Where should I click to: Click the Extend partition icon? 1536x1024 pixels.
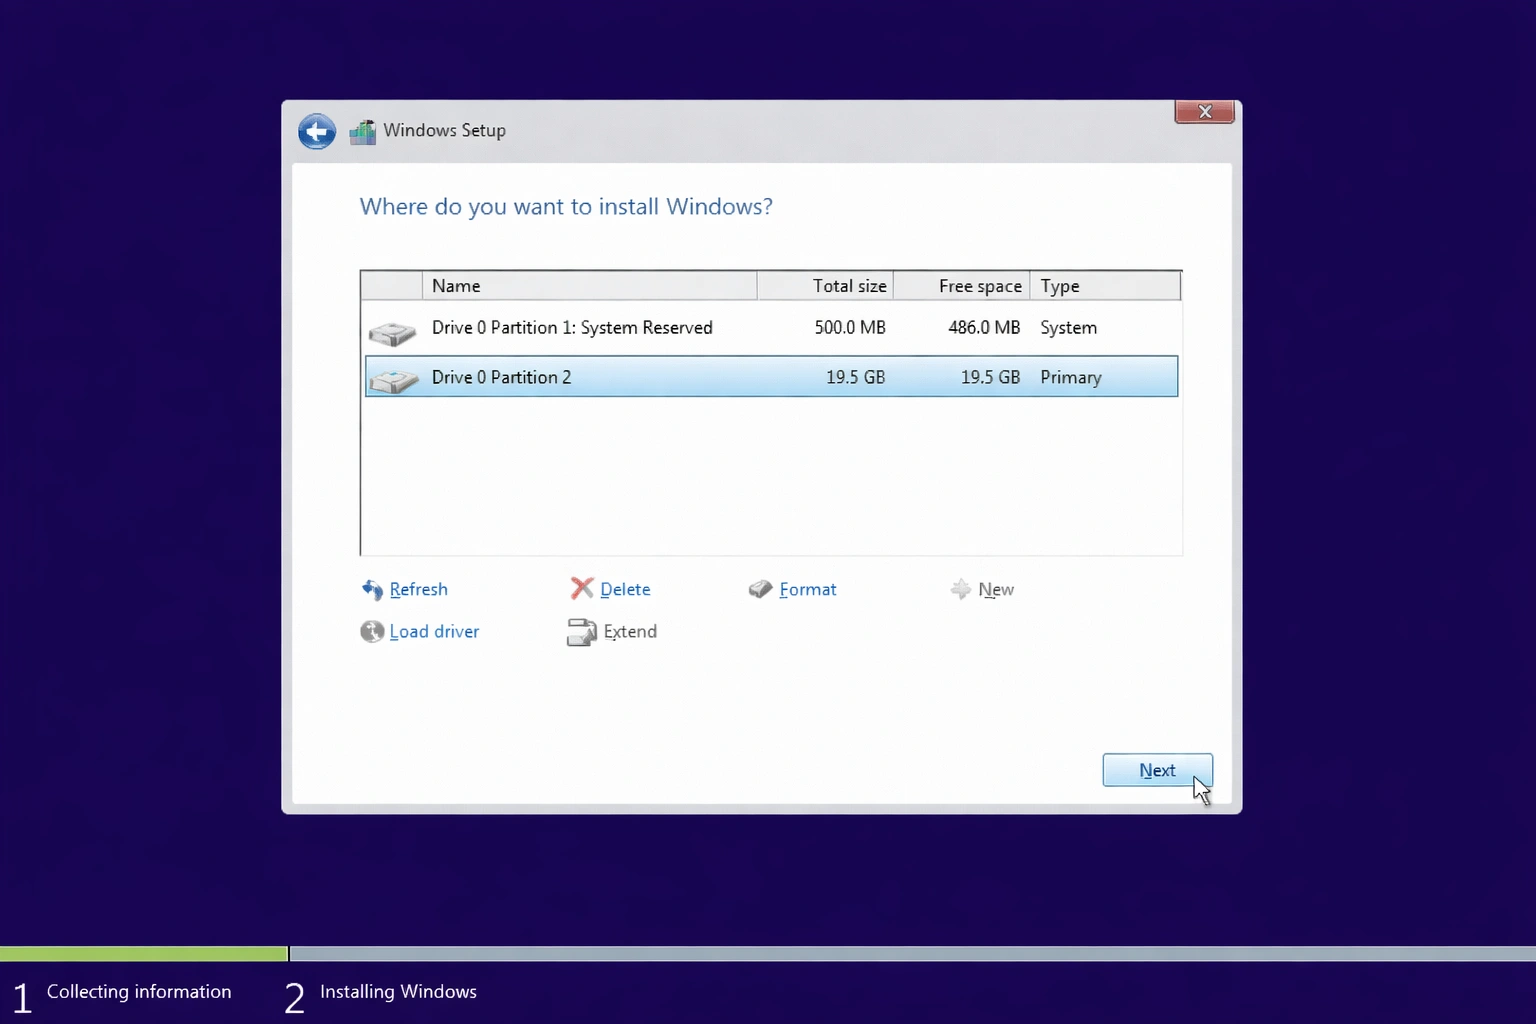point(583,632)
